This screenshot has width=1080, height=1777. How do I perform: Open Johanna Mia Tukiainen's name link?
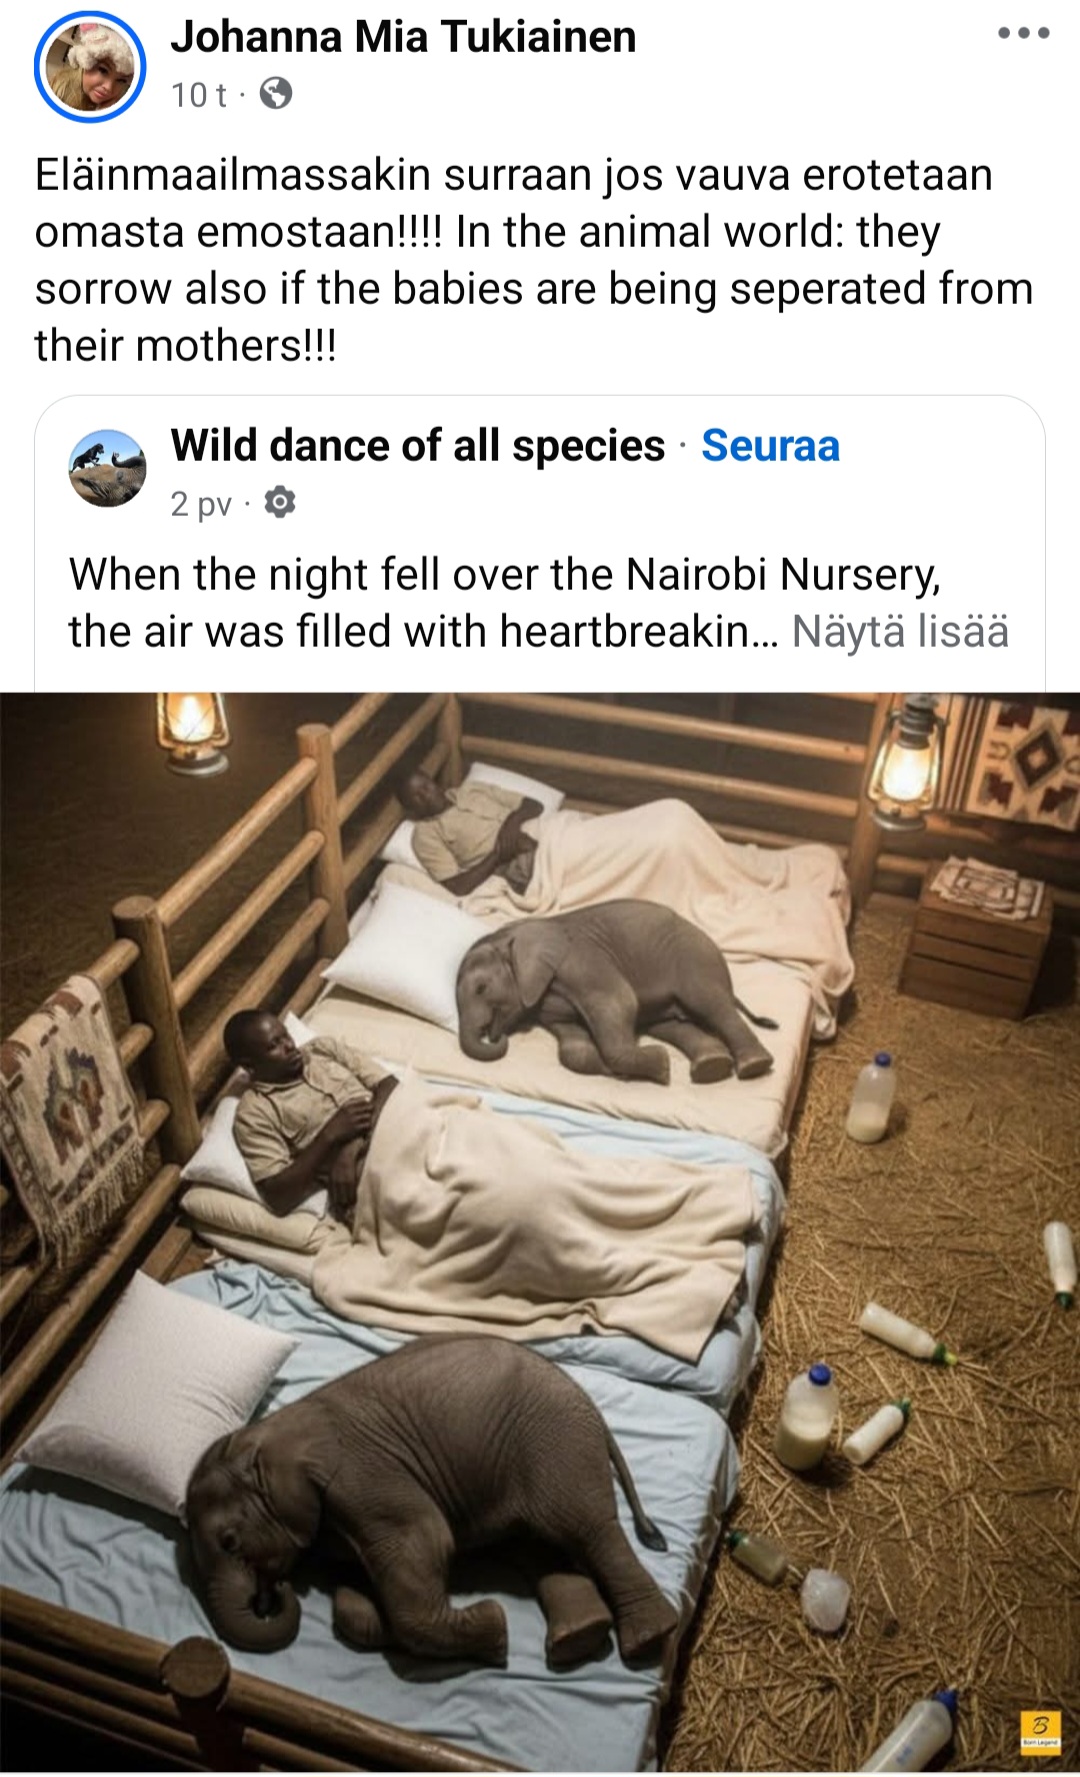click(403, 37)
